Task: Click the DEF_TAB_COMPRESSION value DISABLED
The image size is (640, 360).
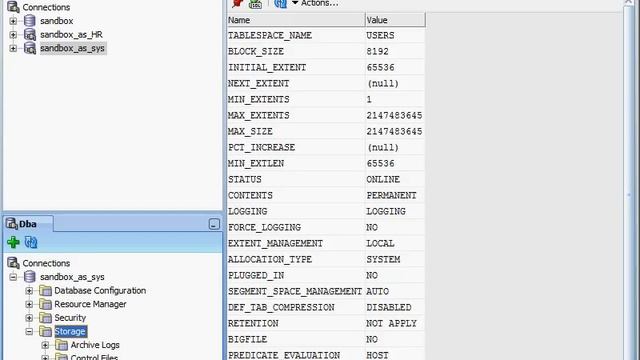Action: [x=395, y=307]
